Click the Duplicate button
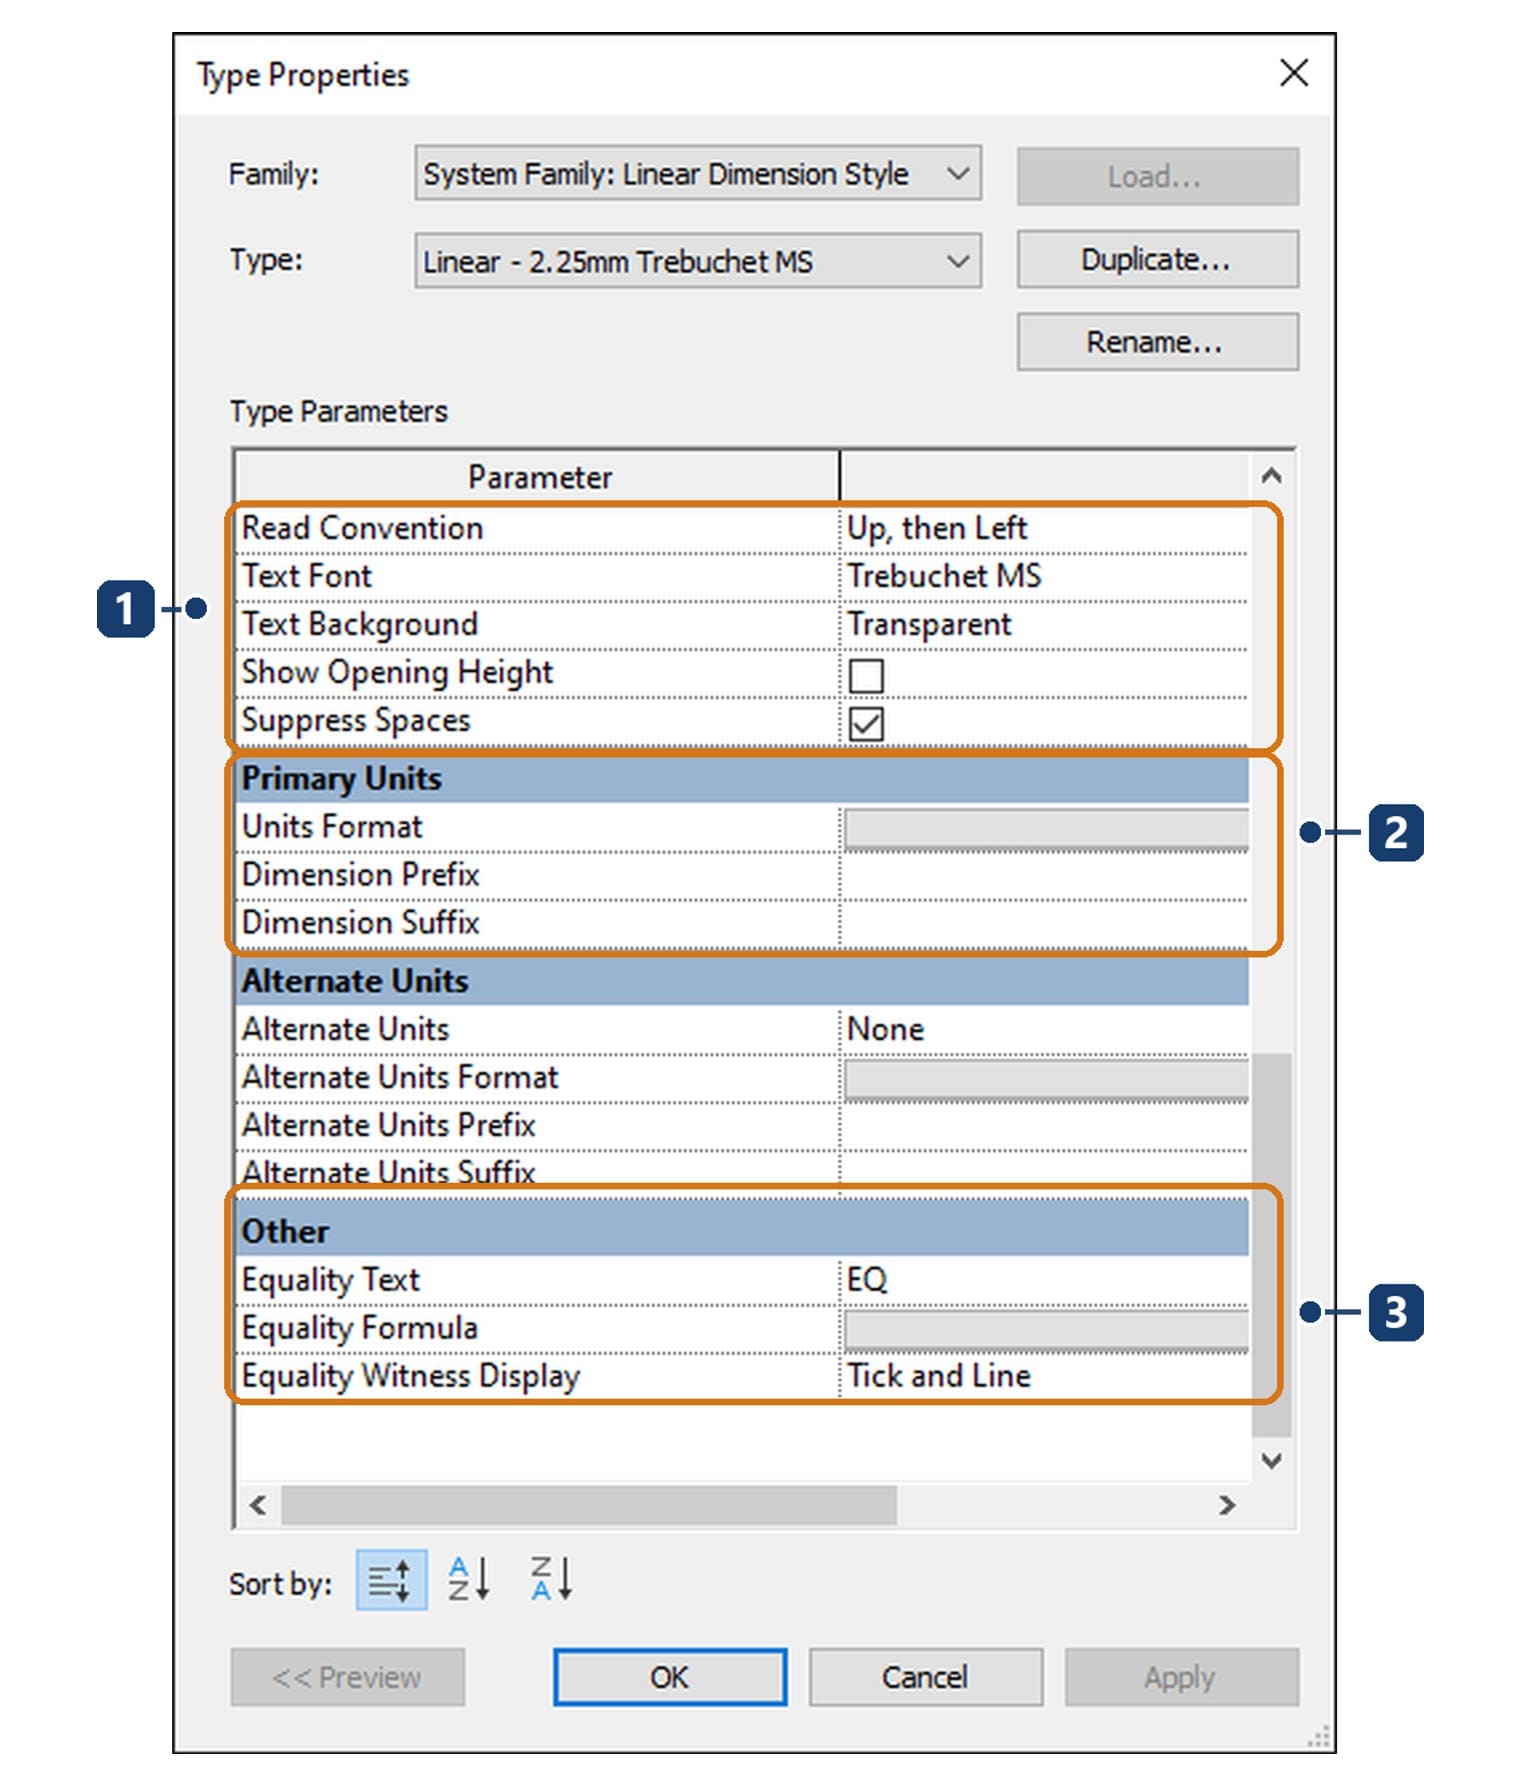 tap(1157, 260)
